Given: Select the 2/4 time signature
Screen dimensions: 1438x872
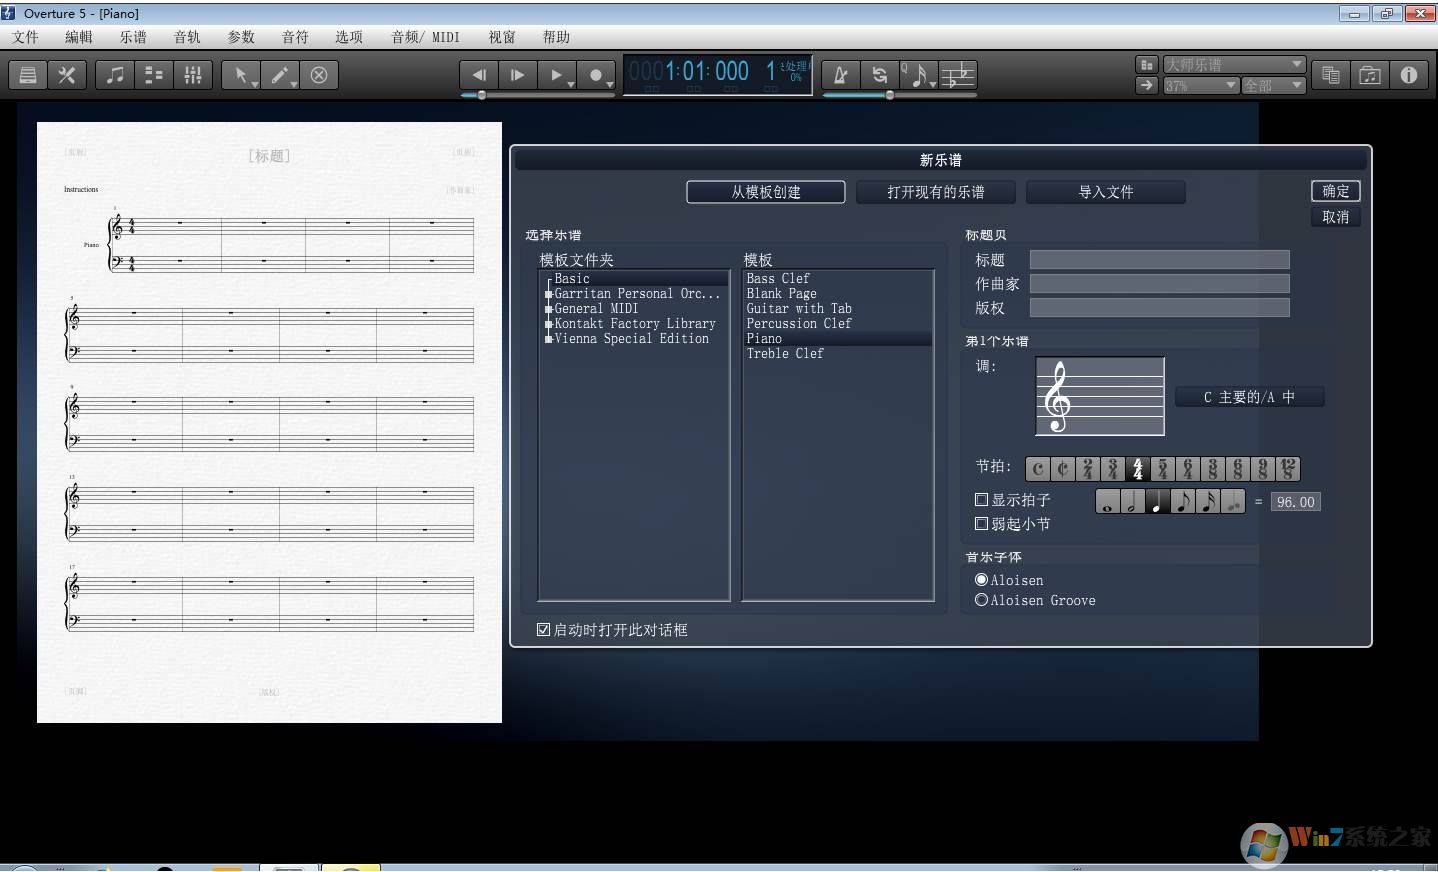Looking at the screenshot, I should pyautogui.click(x=1088, y=468).
